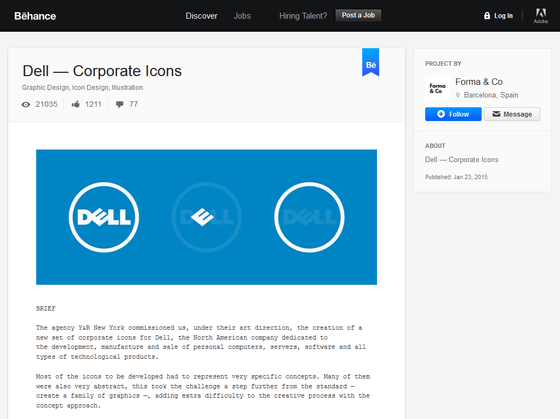Click the outlined empty Dell circle

(x=309, y=217)
